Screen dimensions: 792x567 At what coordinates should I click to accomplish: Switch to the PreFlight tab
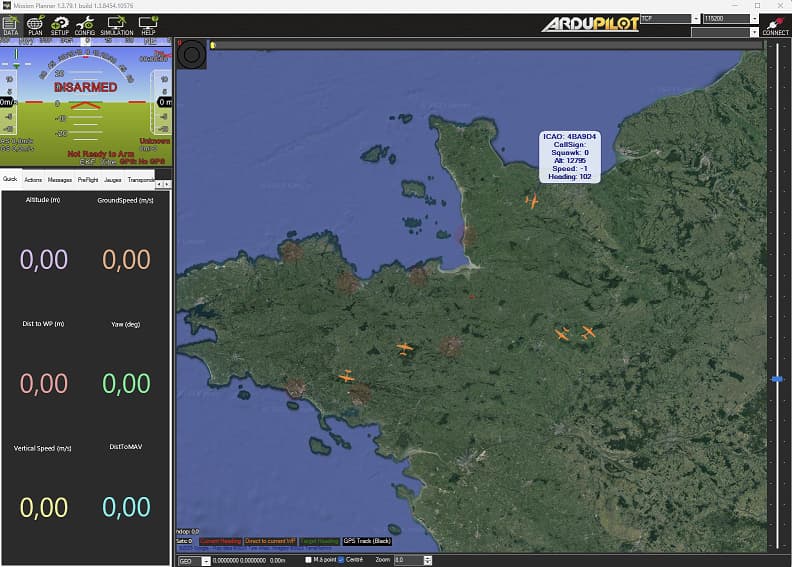(88, 180)
